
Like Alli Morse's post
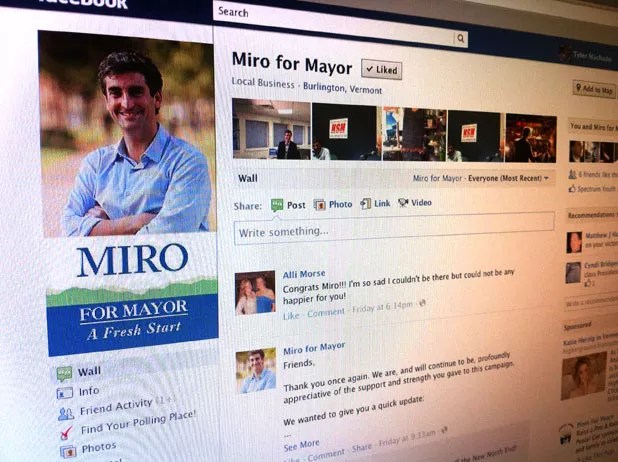[291, 316]
